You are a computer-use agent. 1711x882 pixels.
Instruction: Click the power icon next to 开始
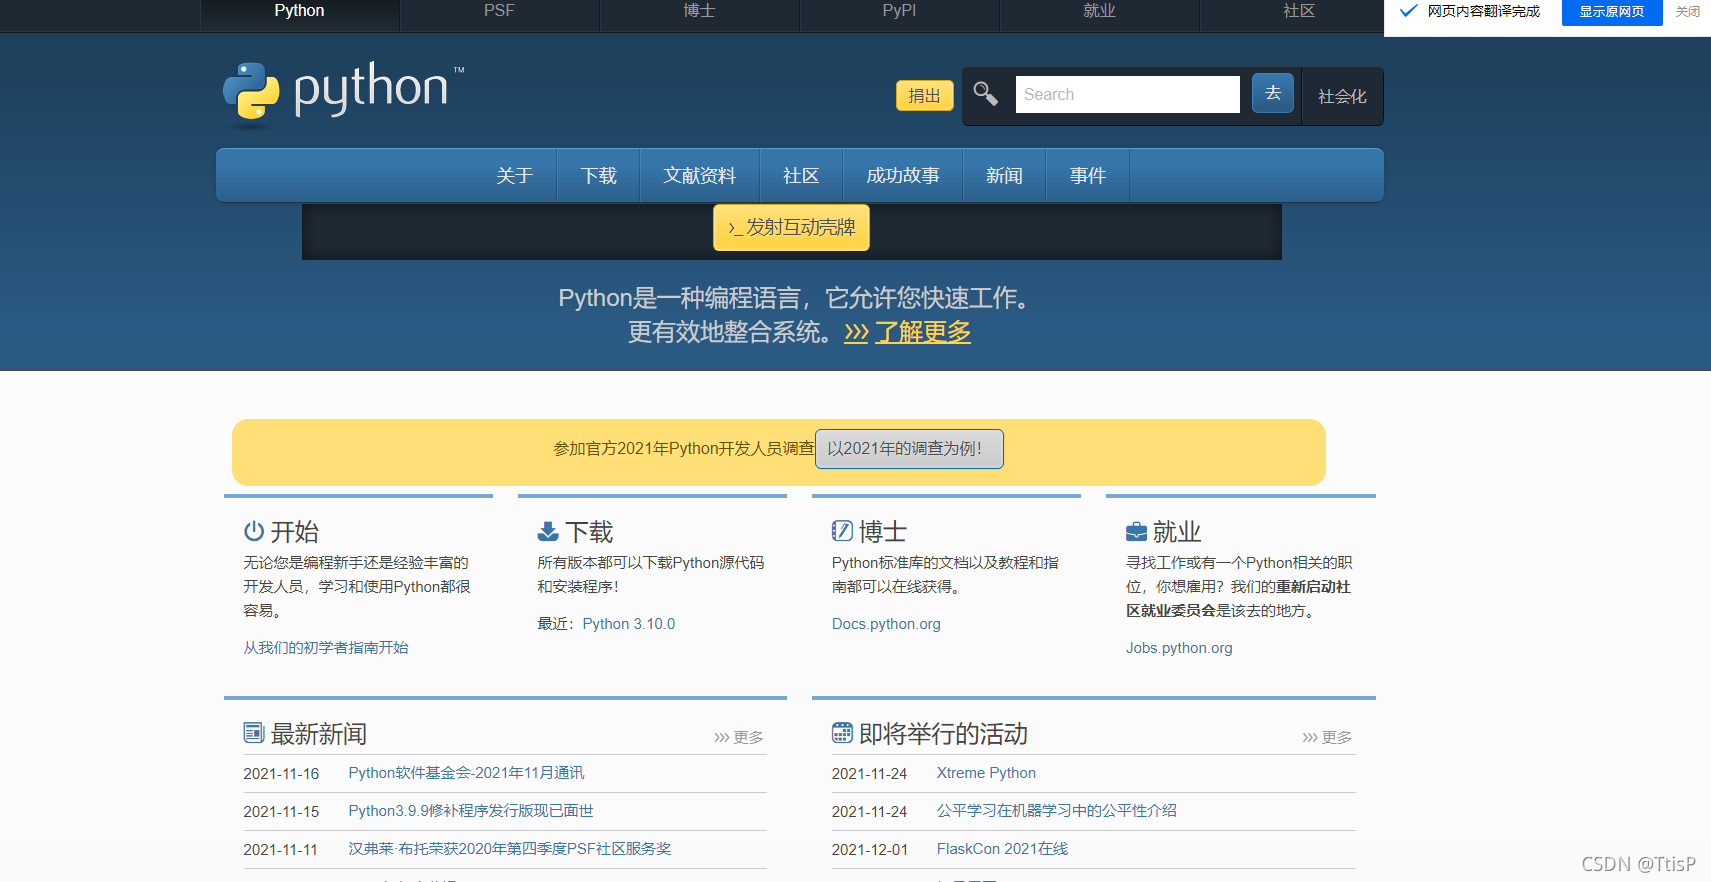[x=254, y=531]
